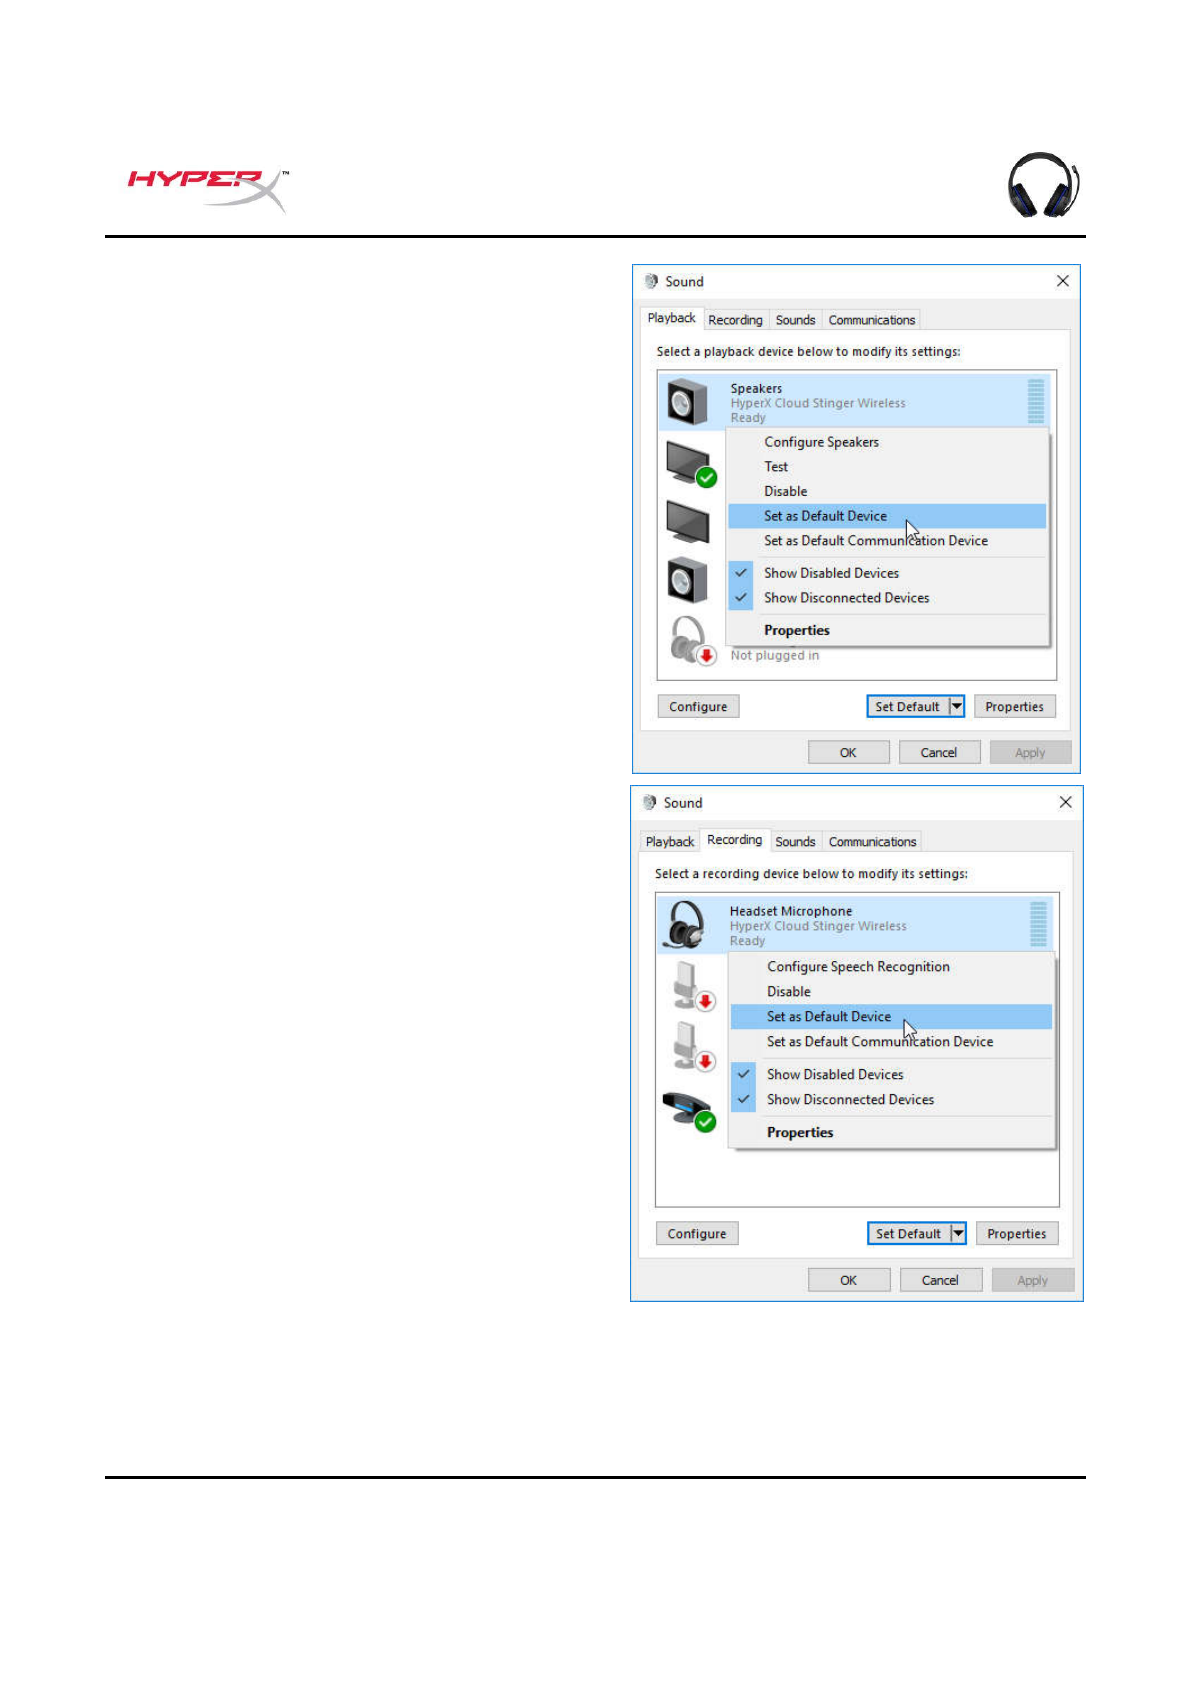Click Cancel in the Recording Sound window

(x=940, y=1280)
